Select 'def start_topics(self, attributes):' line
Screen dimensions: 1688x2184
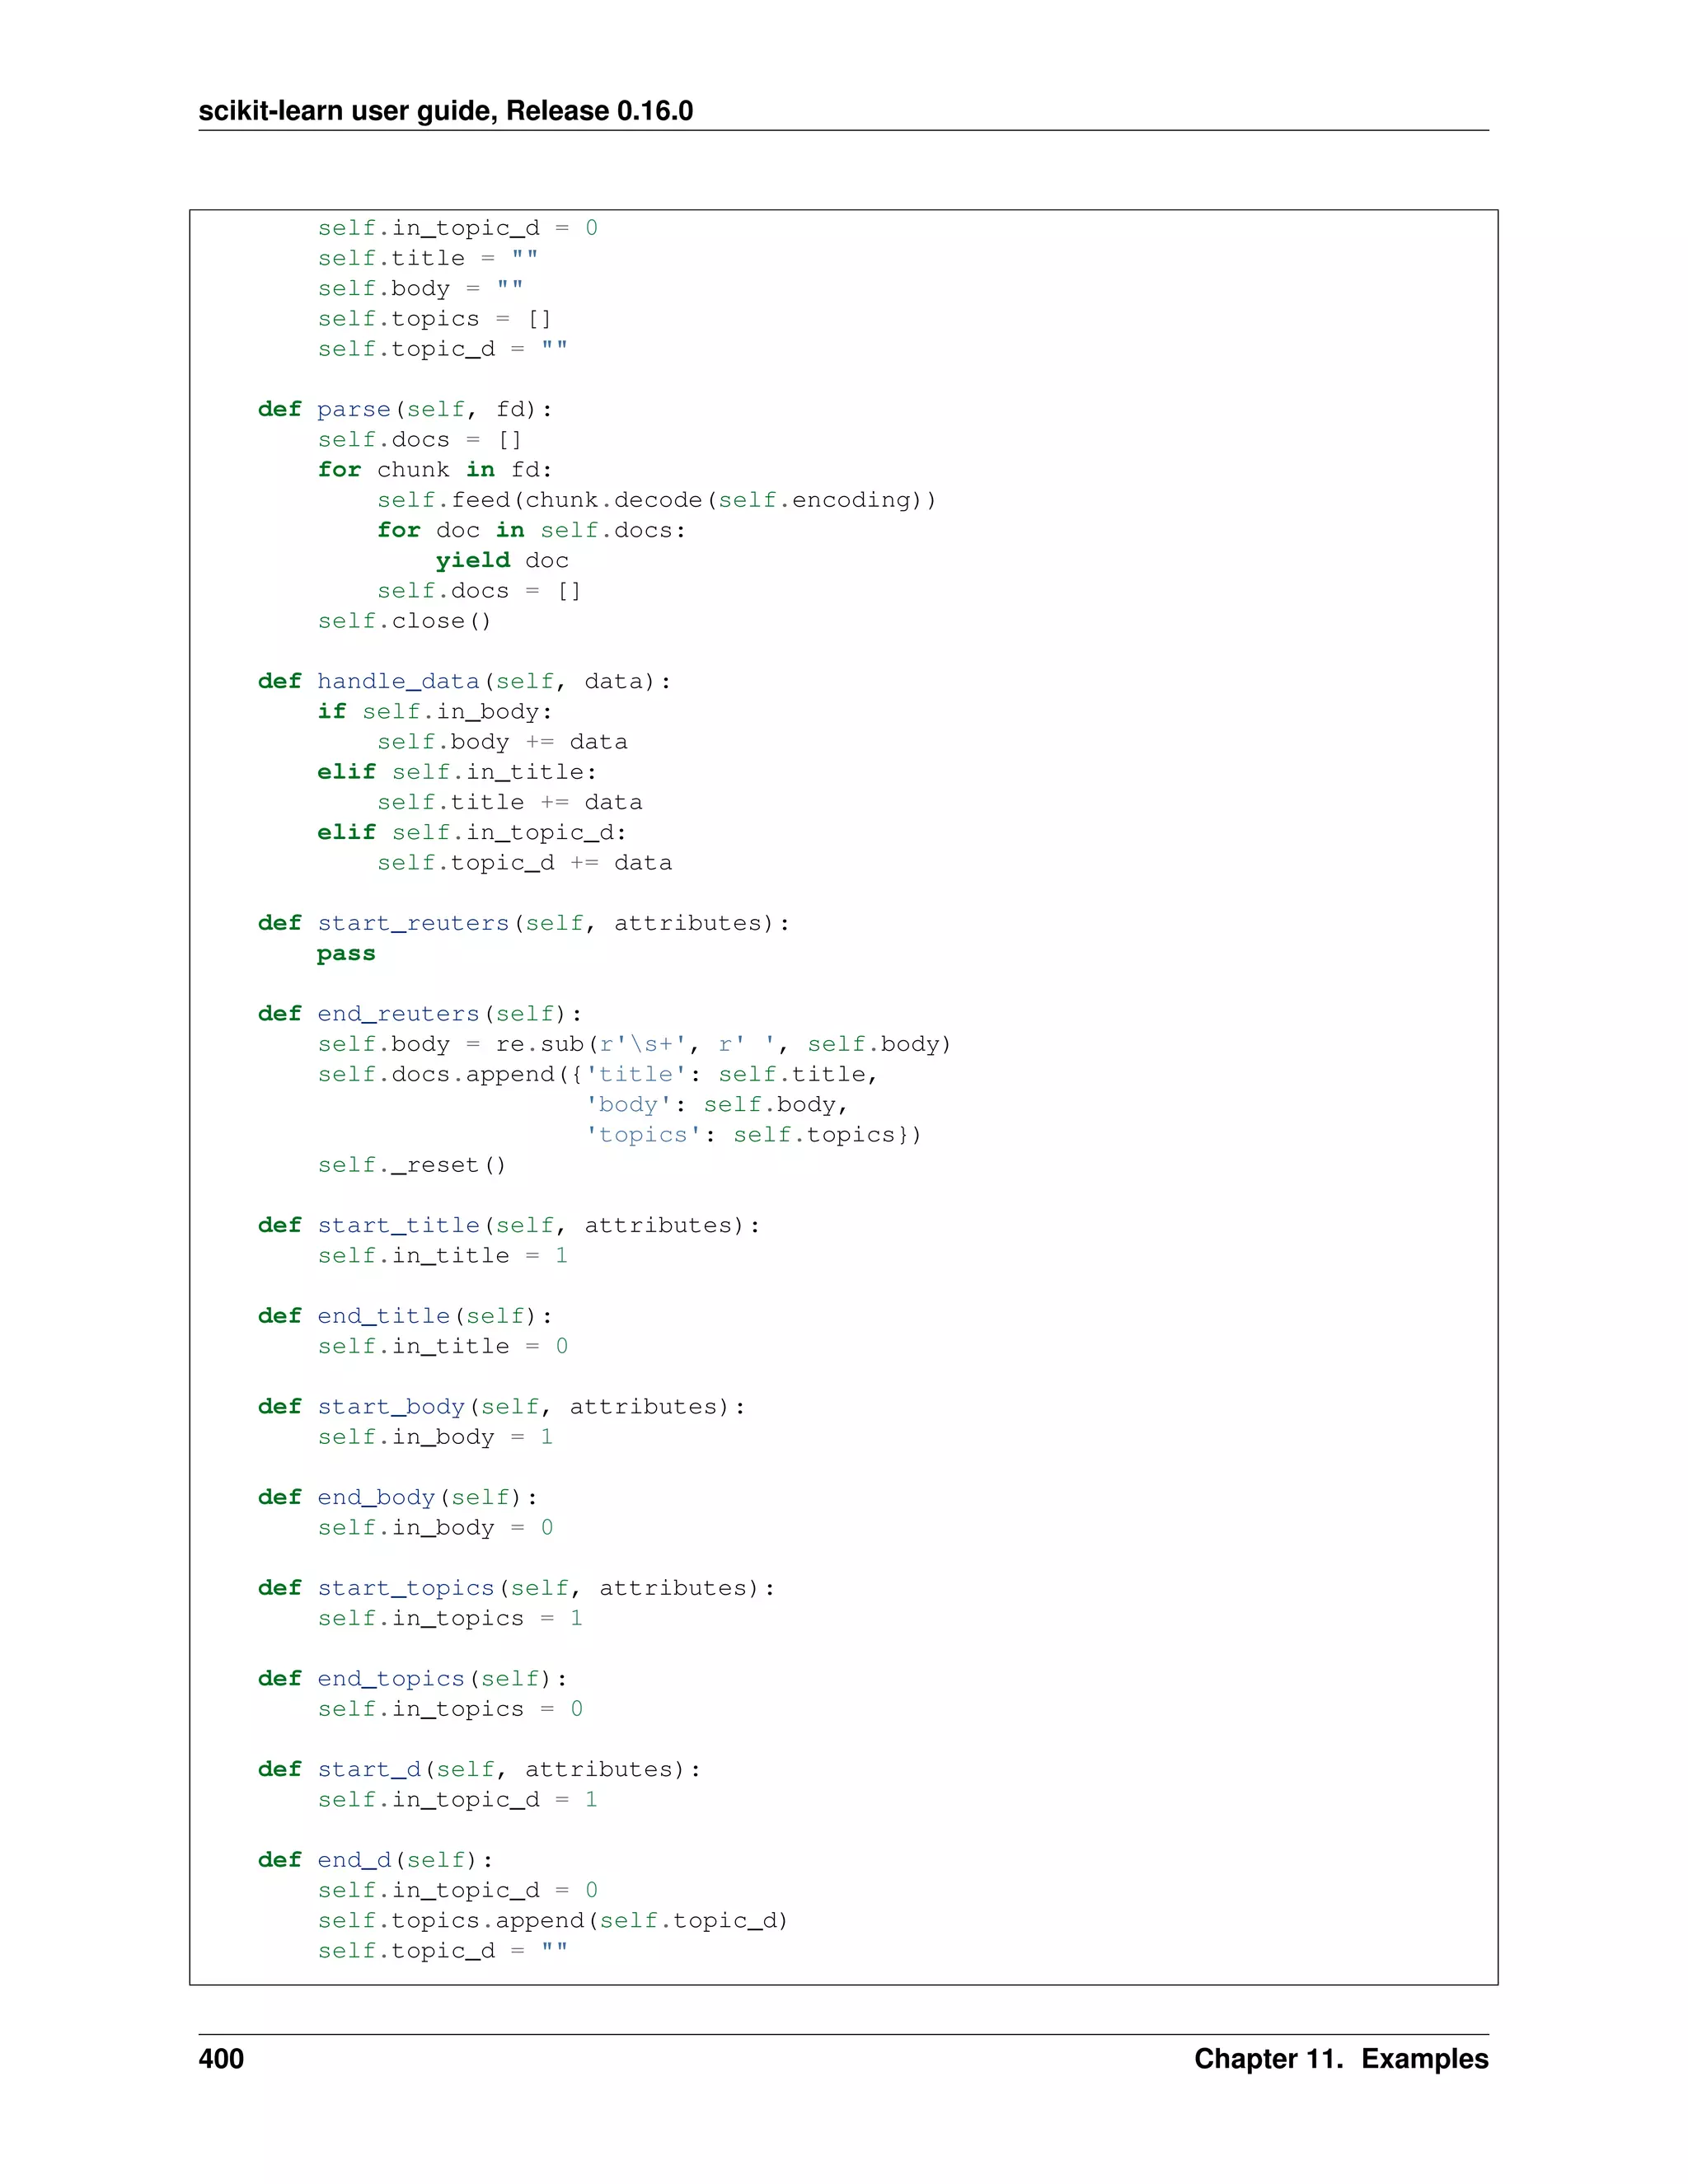point(516,1588)
